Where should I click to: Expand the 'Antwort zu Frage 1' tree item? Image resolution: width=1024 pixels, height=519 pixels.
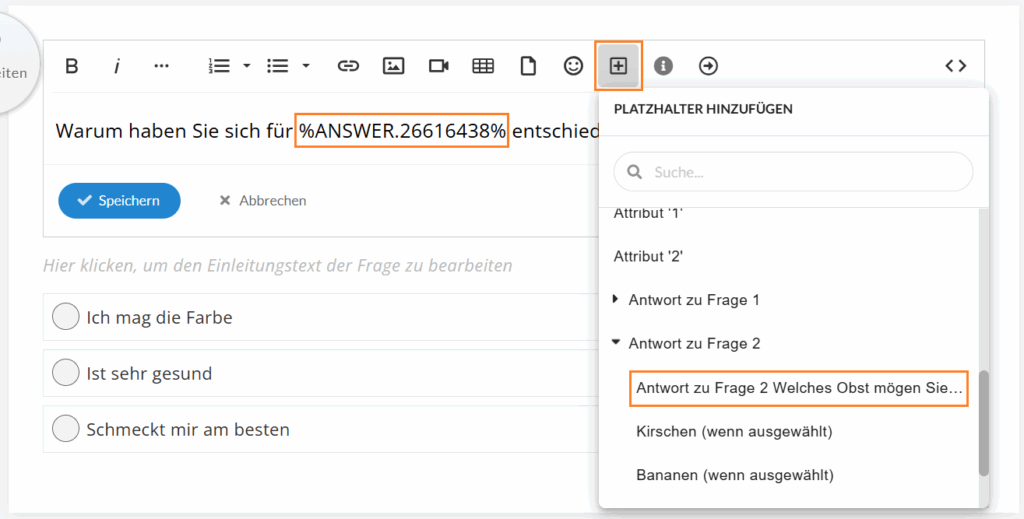(x=615, y=299)
